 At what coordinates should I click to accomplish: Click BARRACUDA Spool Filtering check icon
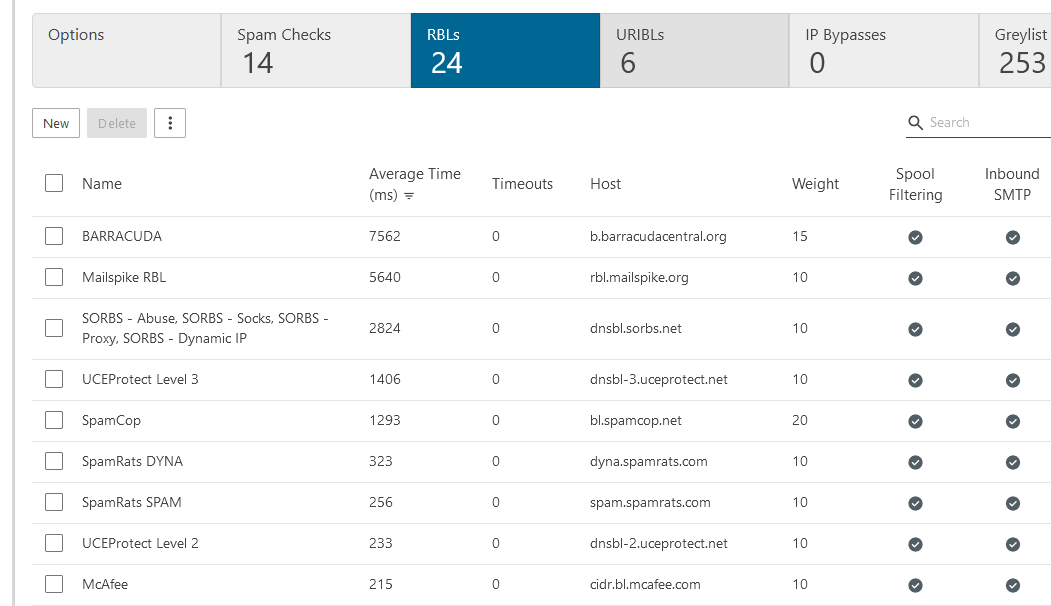tap(915, 238)
